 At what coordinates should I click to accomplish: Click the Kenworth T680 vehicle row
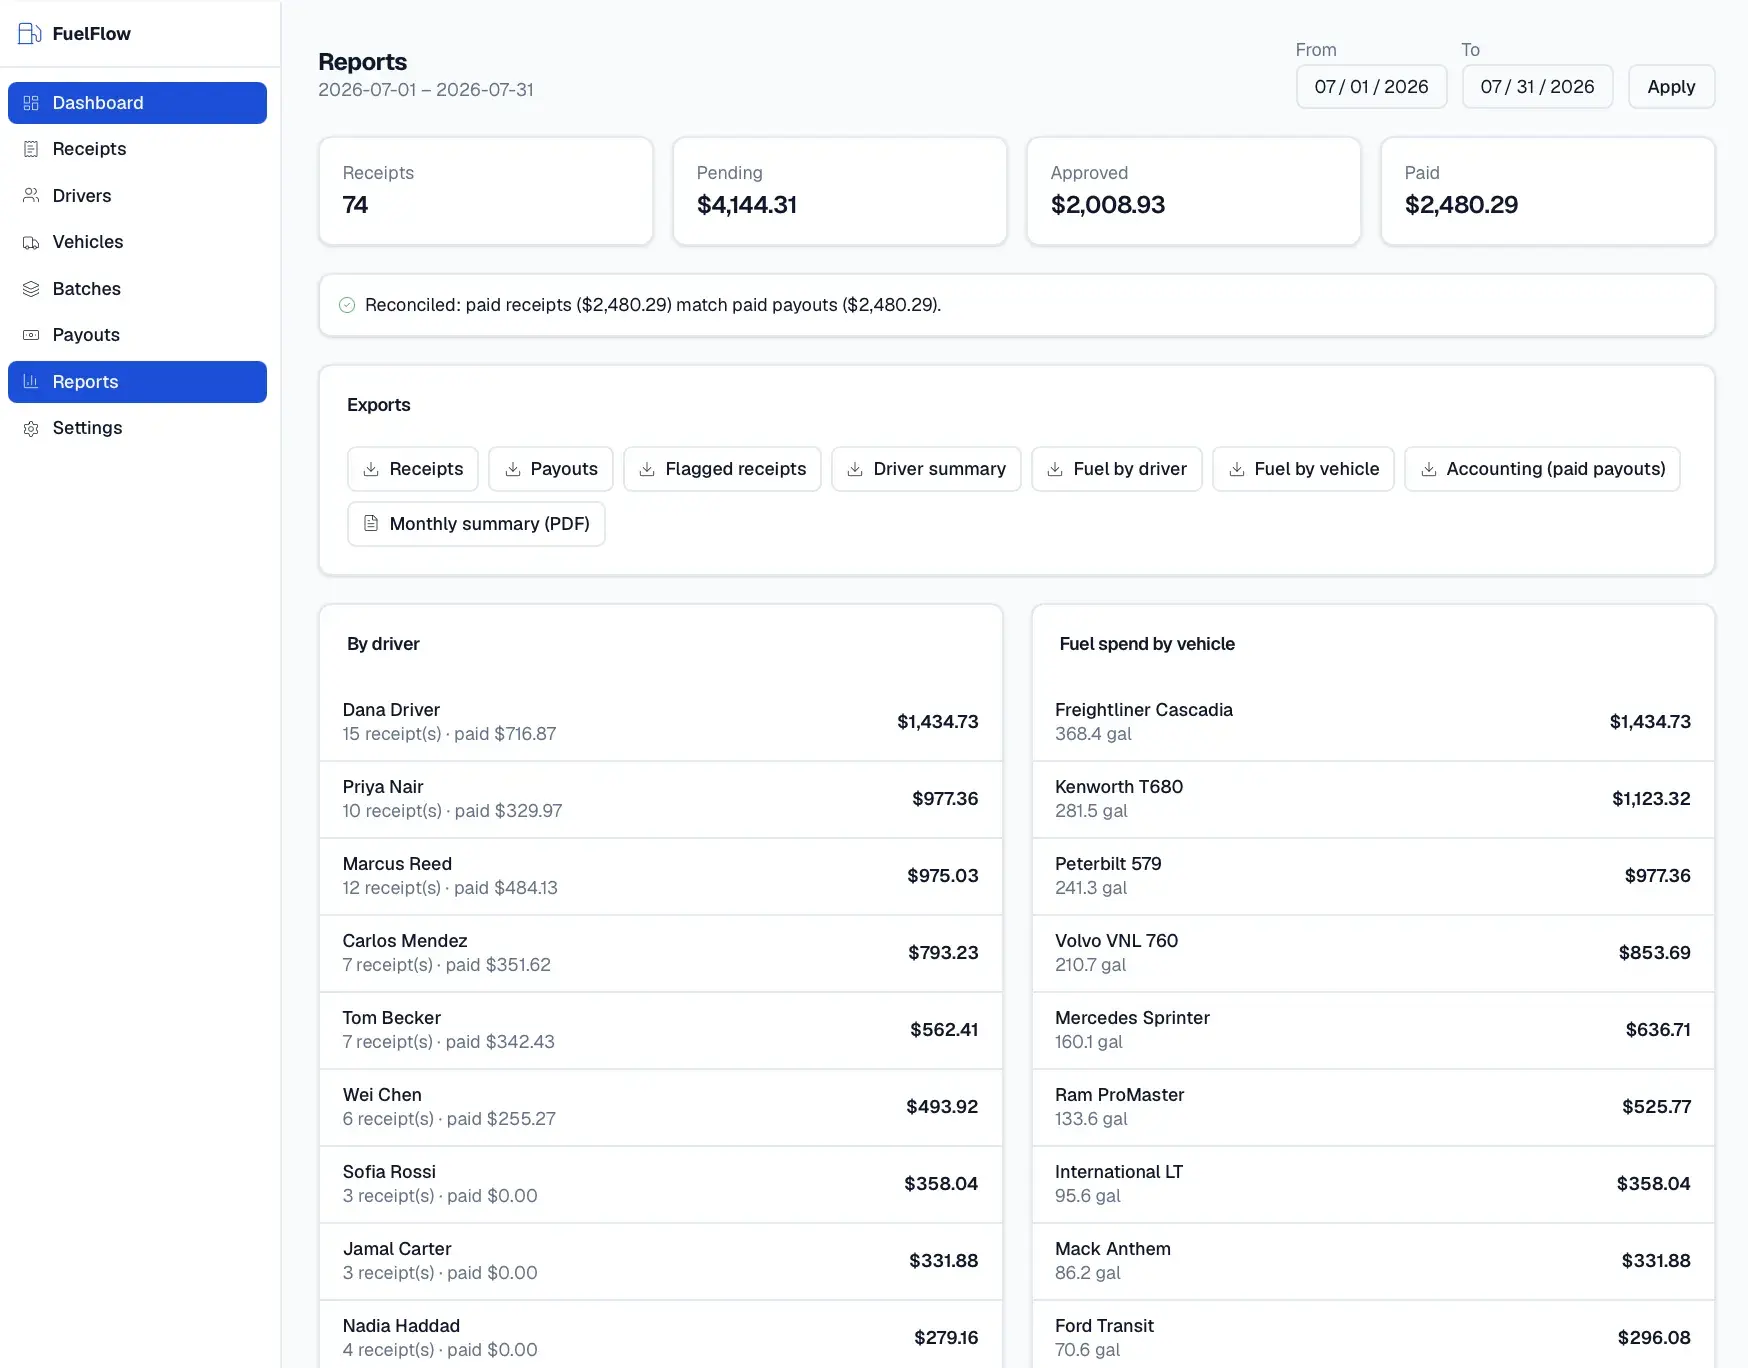click(x=1373, y=799)
